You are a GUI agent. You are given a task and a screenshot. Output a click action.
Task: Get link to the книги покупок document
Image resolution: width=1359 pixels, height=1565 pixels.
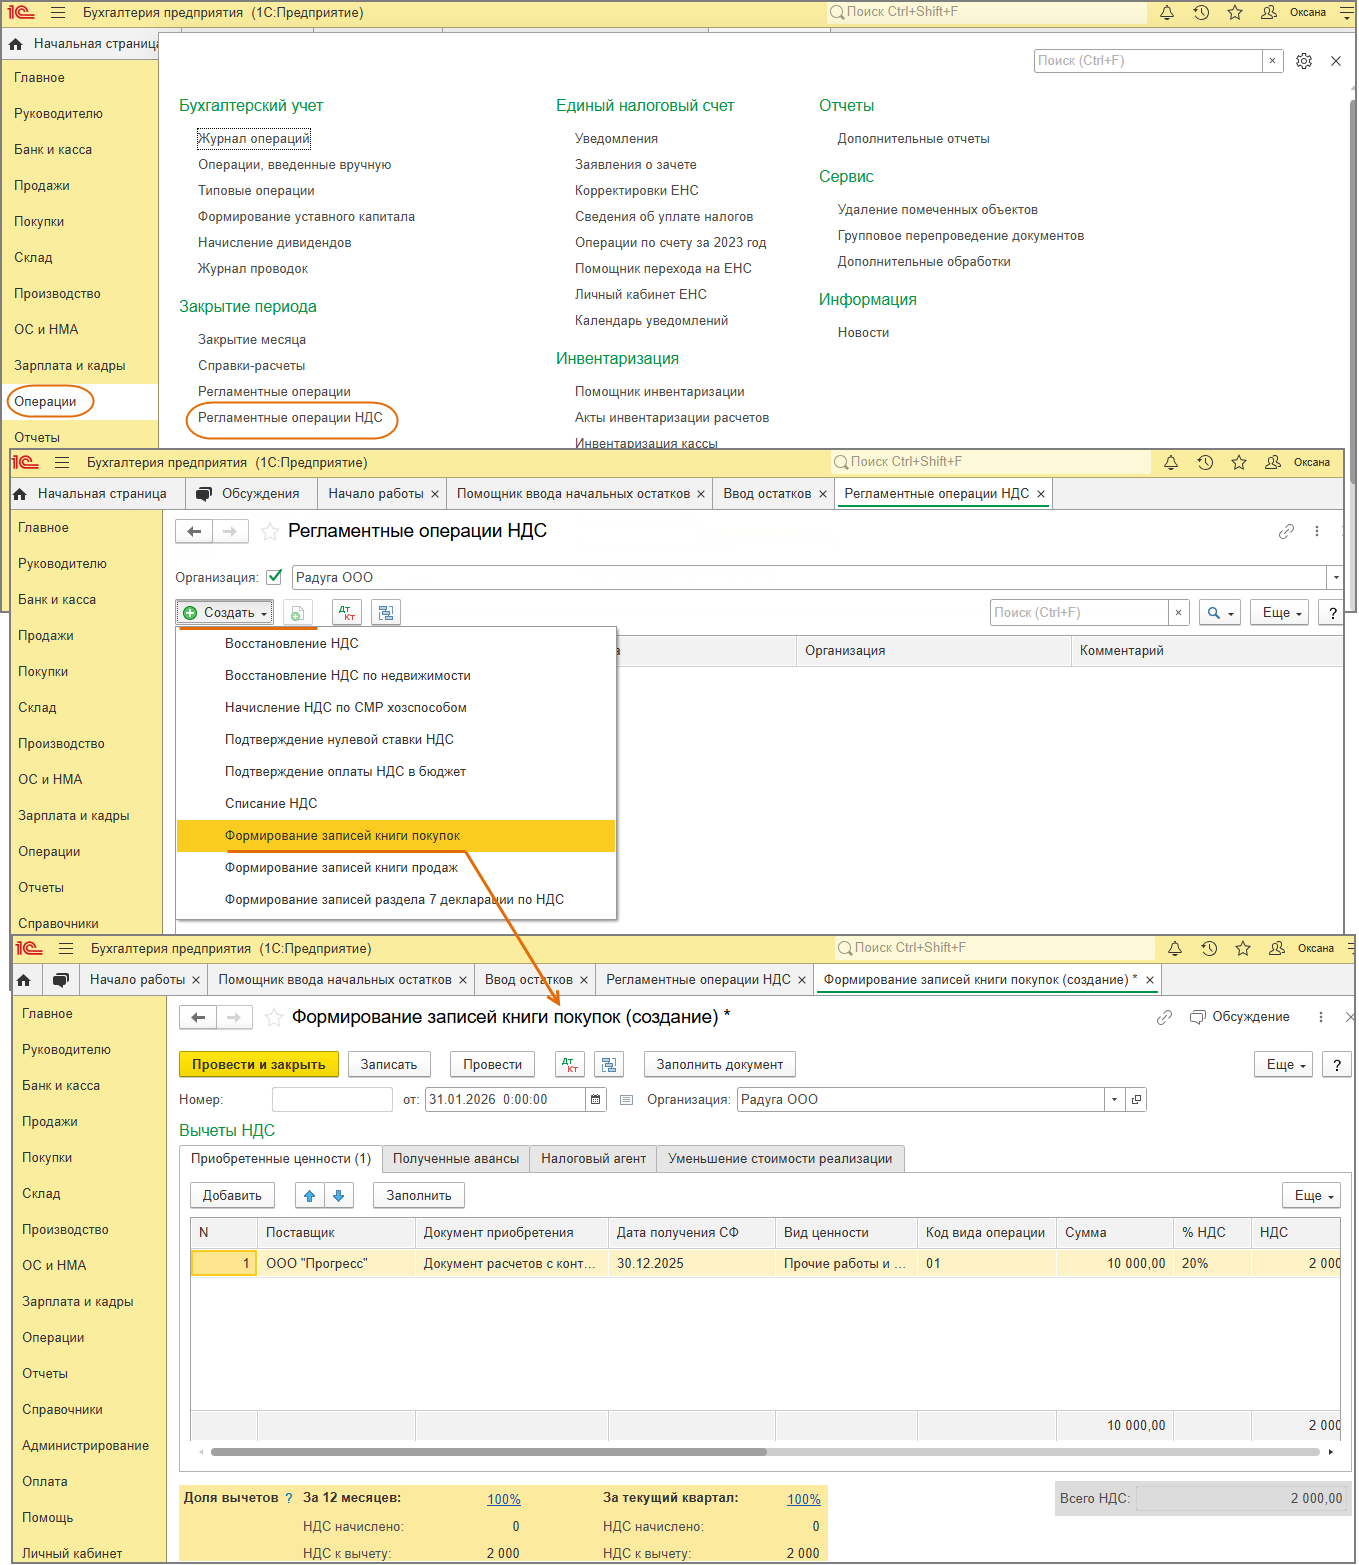point(1164,1018)
